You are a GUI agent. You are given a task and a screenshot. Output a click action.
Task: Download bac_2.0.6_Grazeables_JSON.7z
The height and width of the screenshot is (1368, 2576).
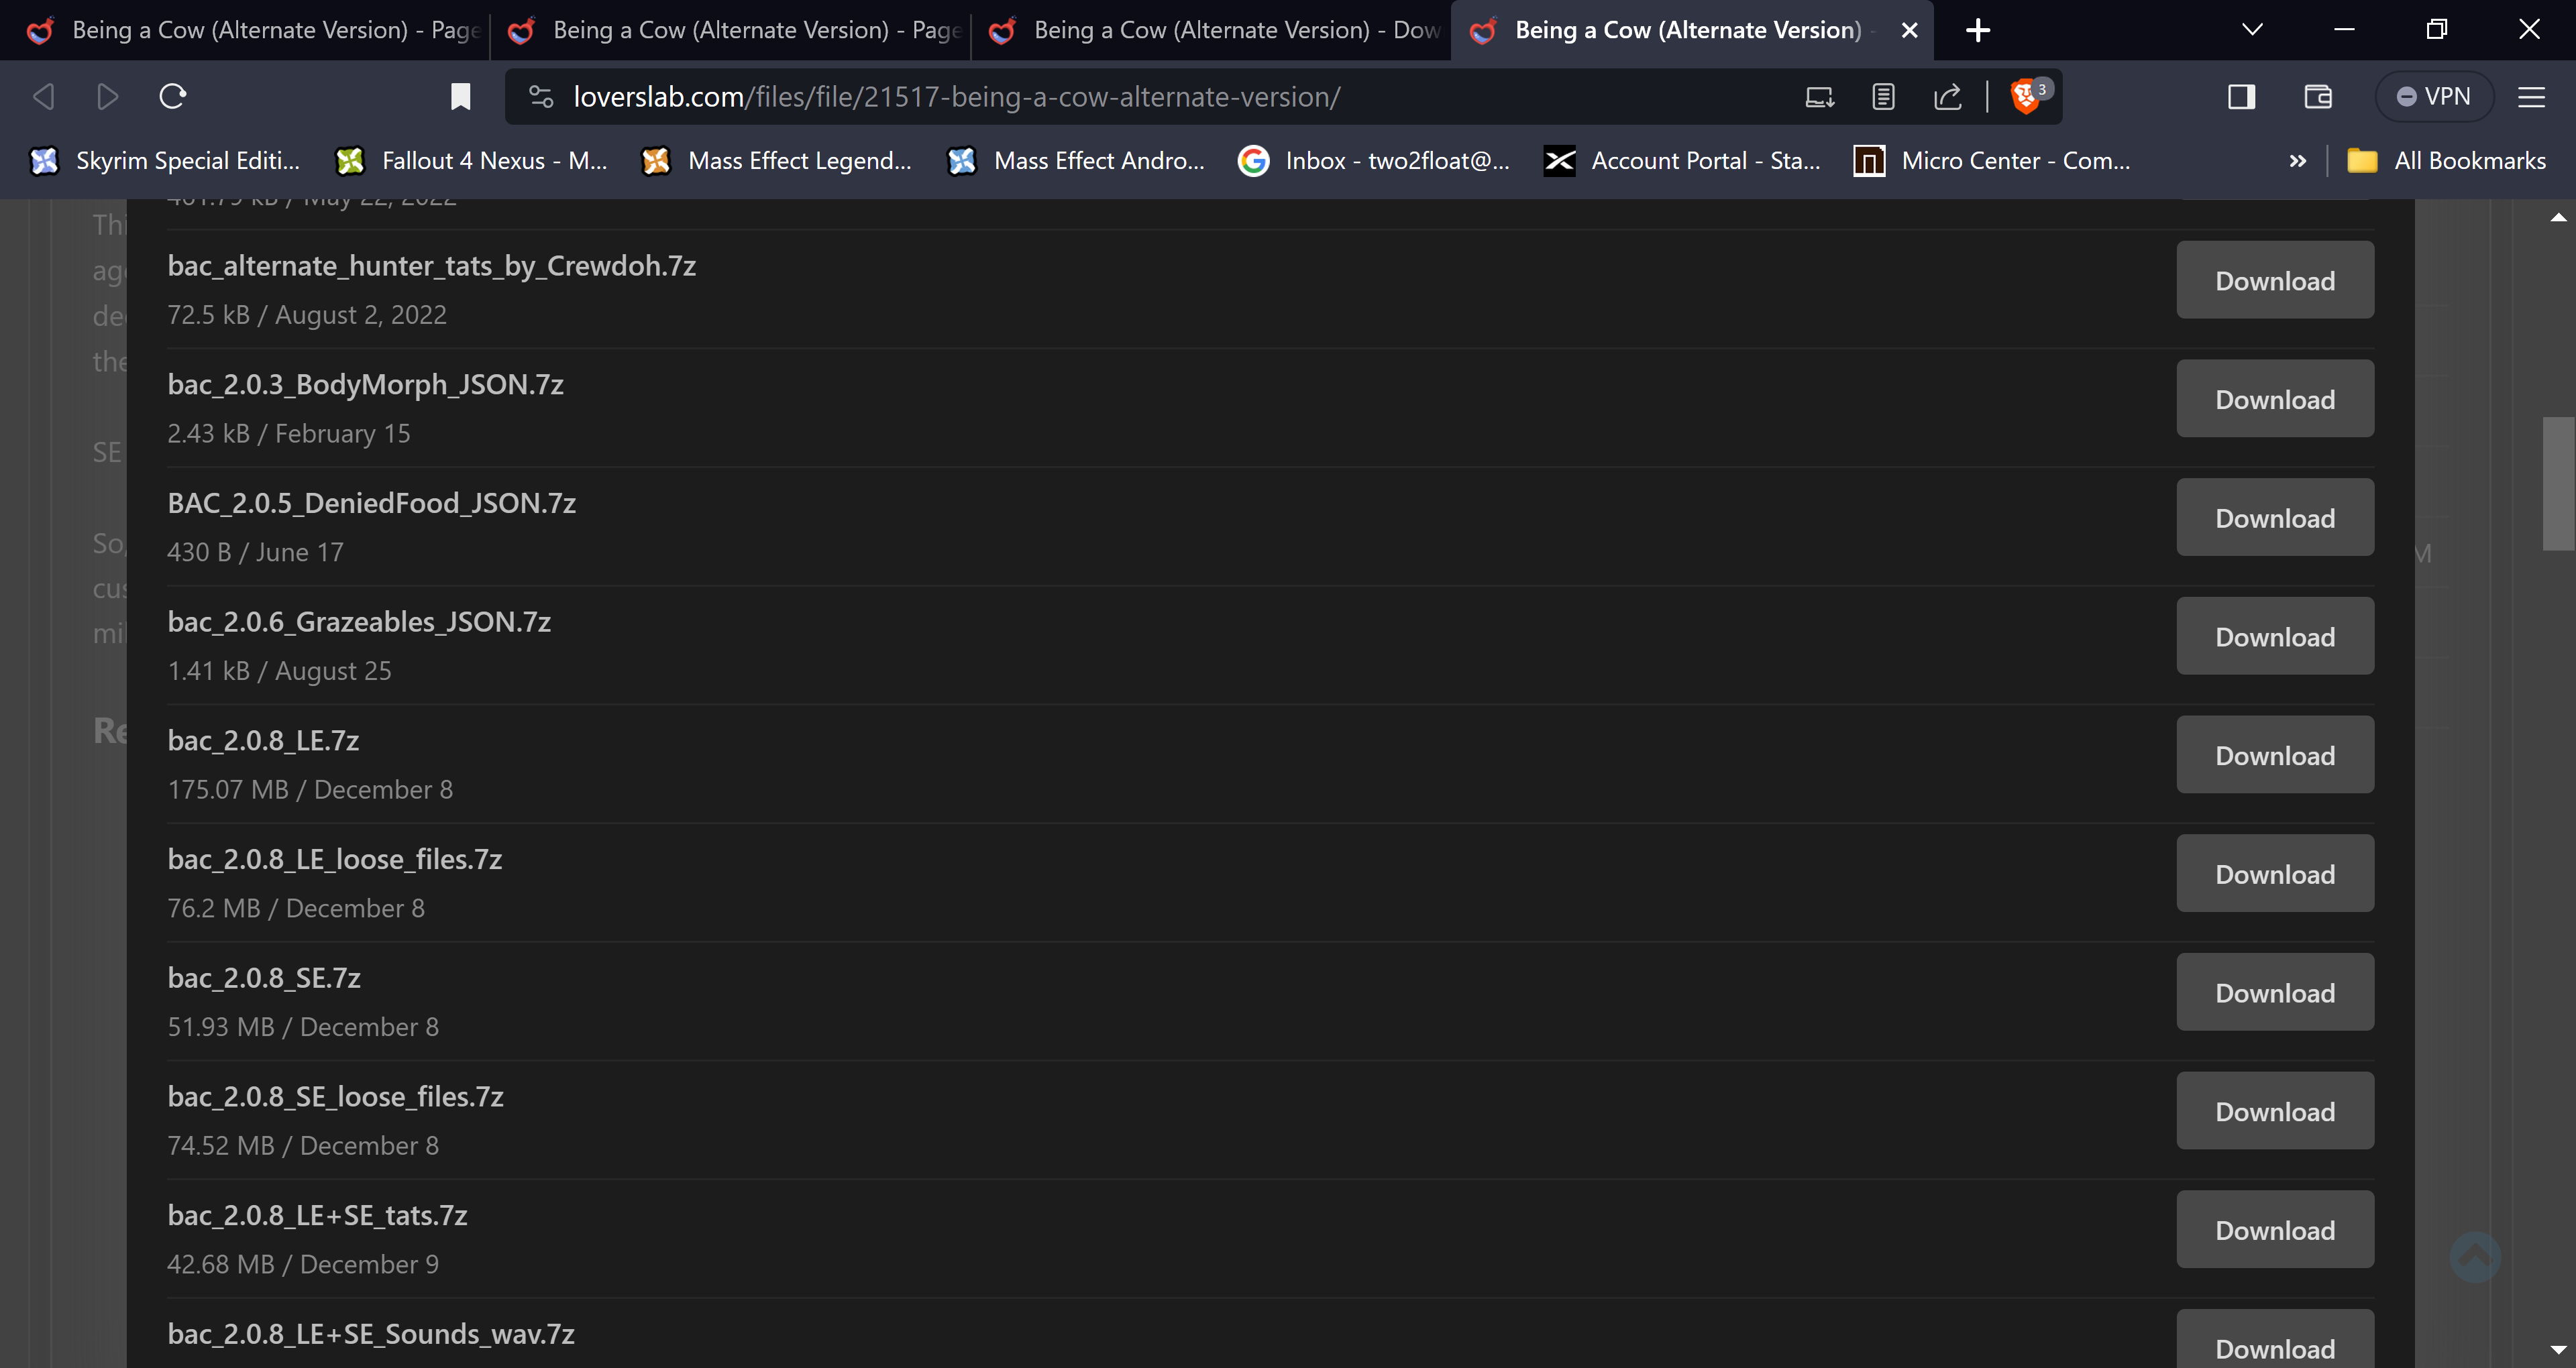pyautogui.click(x=2274, y=637)
